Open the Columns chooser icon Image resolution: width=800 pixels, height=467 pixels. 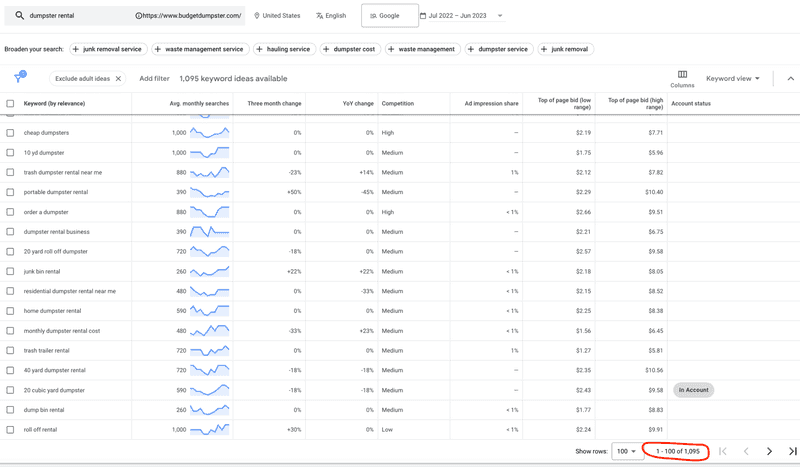pyautogui.click(x=682, y=75)
